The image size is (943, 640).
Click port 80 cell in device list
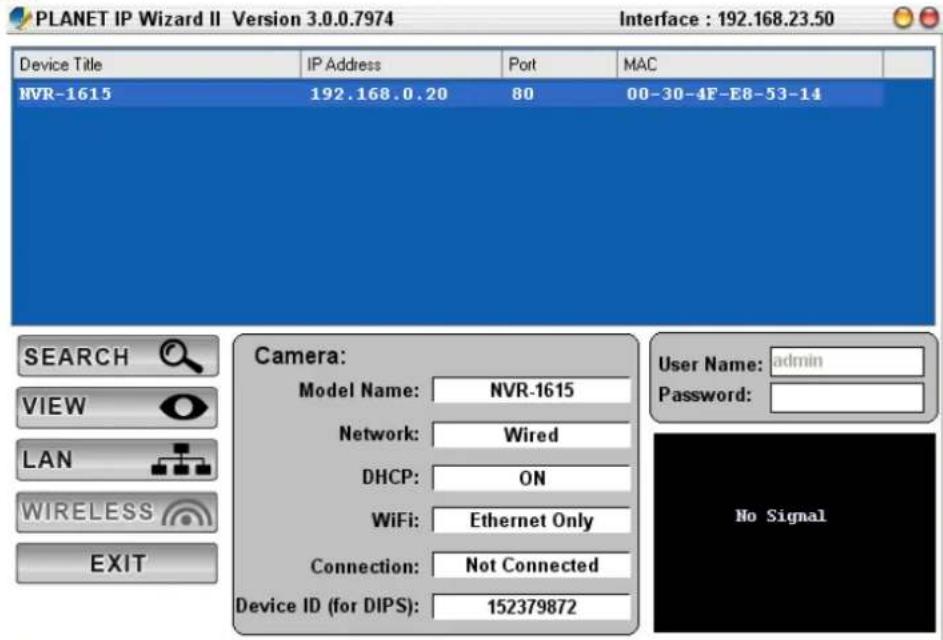(x=523, y=94)
